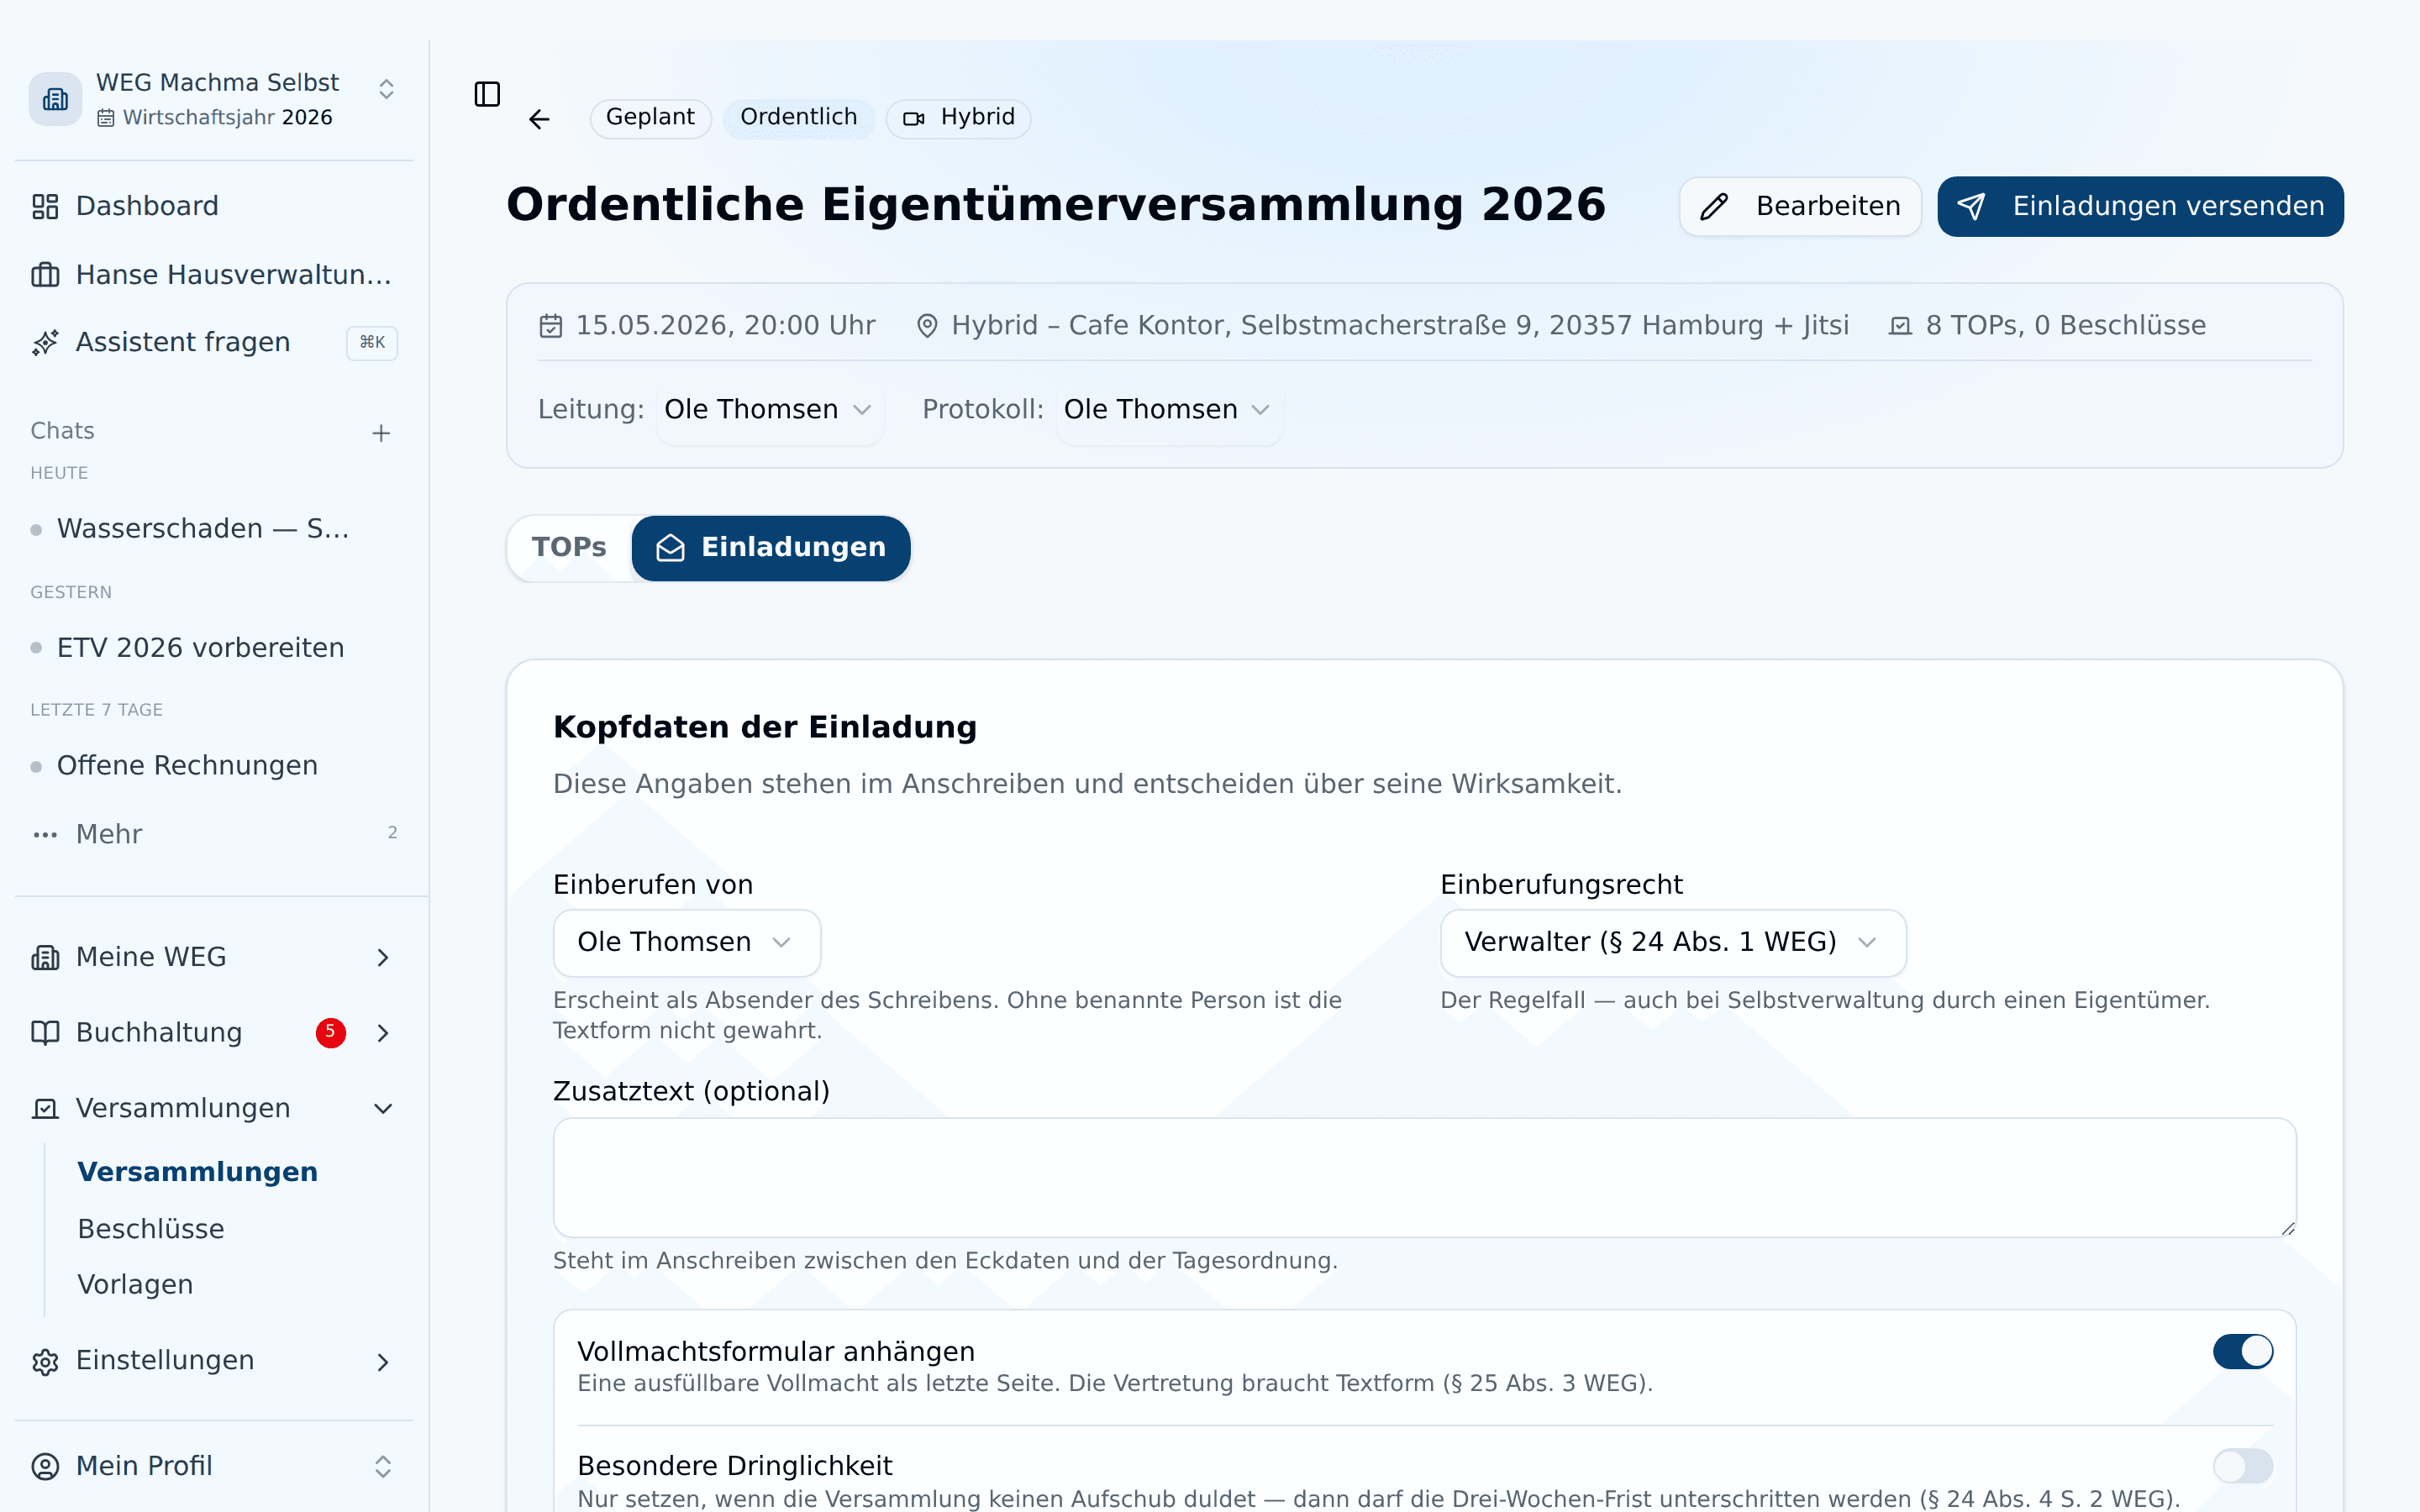Start a new chat with plus icon
Viewport: 2420px width, 1512px height.
(x=381, y=433)
